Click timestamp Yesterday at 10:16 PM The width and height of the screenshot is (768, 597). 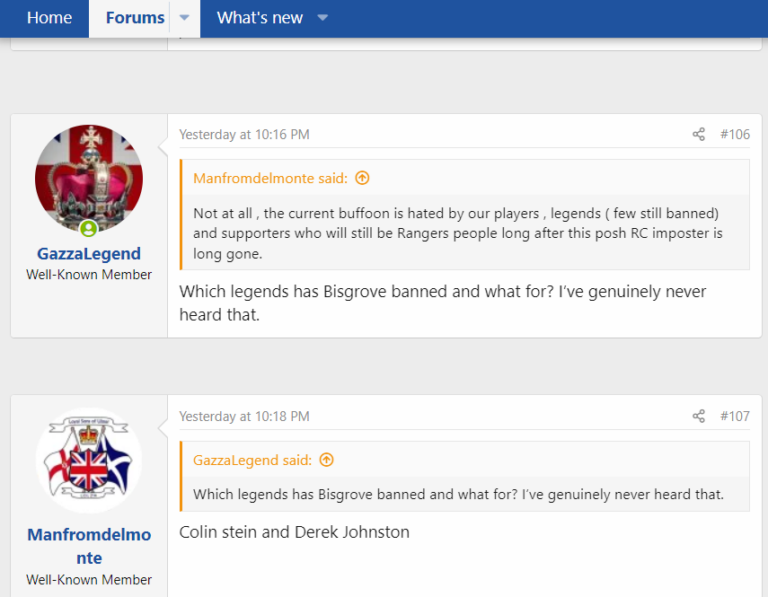[x=244, y=135]
